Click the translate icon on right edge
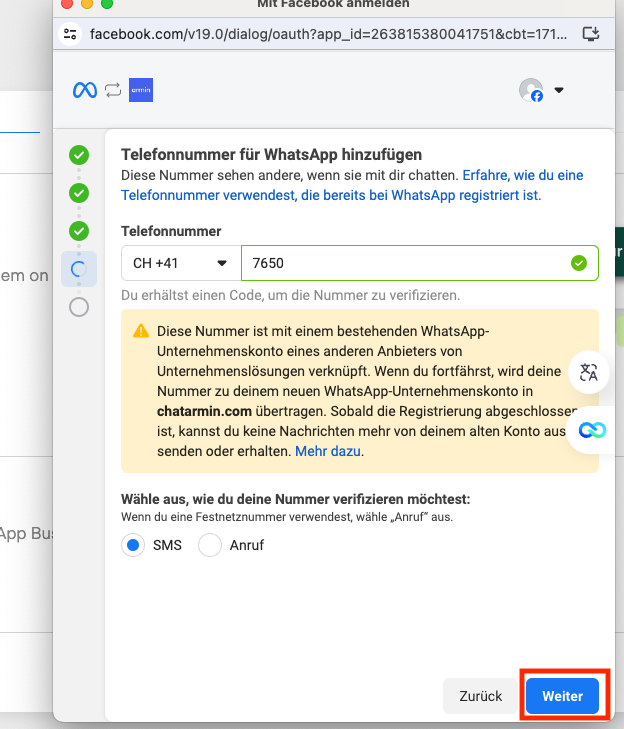 tap(589, 373)
